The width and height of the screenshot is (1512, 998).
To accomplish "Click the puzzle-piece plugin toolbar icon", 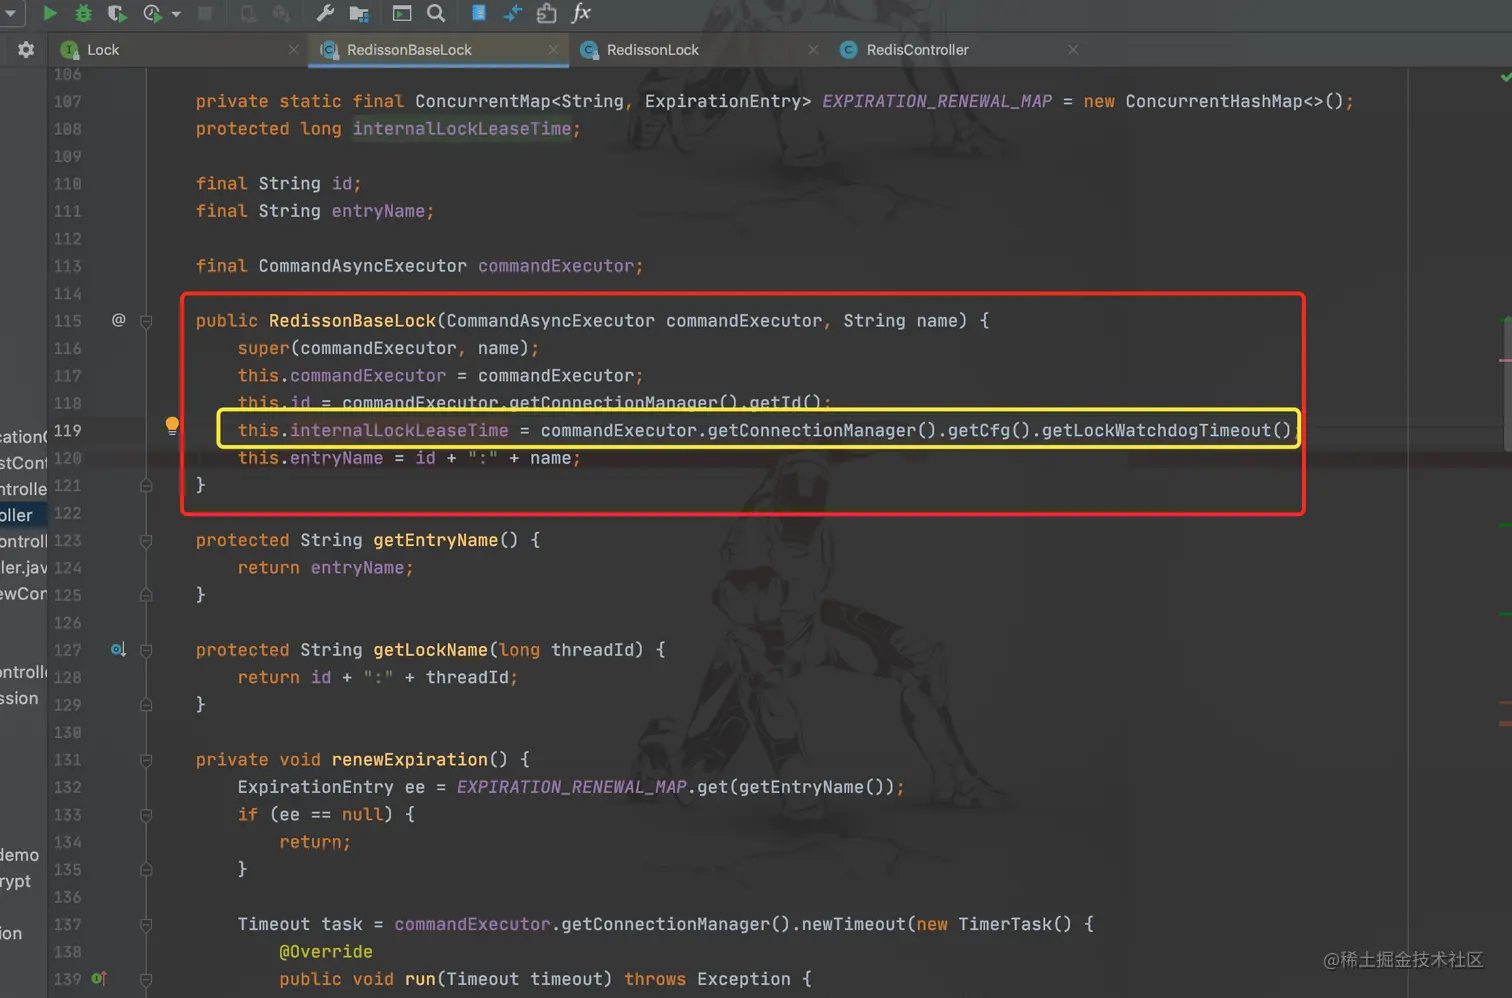I will tap(546, 13).
